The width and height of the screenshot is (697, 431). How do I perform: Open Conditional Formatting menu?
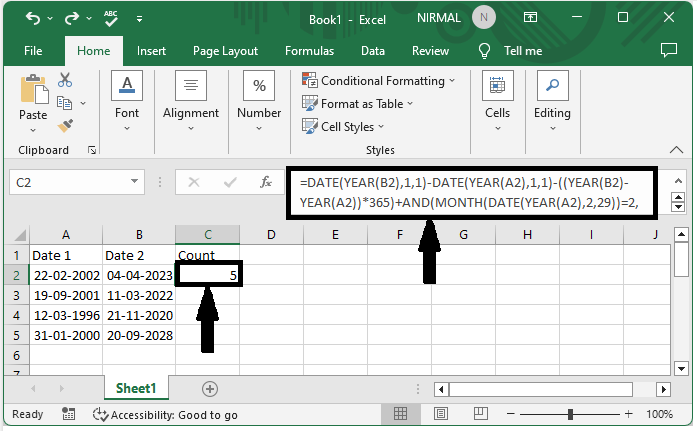point(379,81)
